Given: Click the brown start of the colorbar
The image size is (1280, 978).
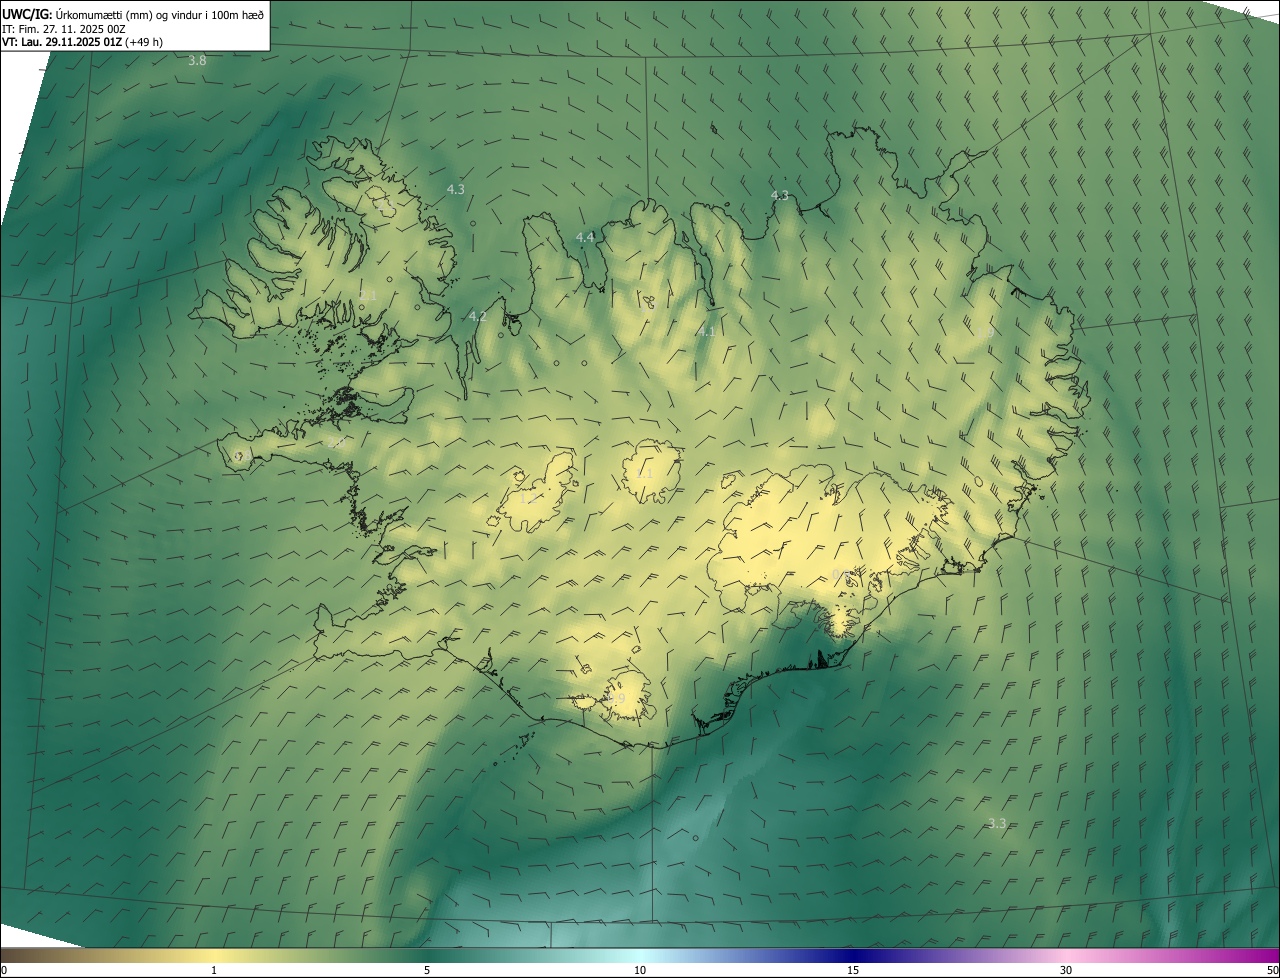Looking at the screenshot, I should (x=20, y=955).
